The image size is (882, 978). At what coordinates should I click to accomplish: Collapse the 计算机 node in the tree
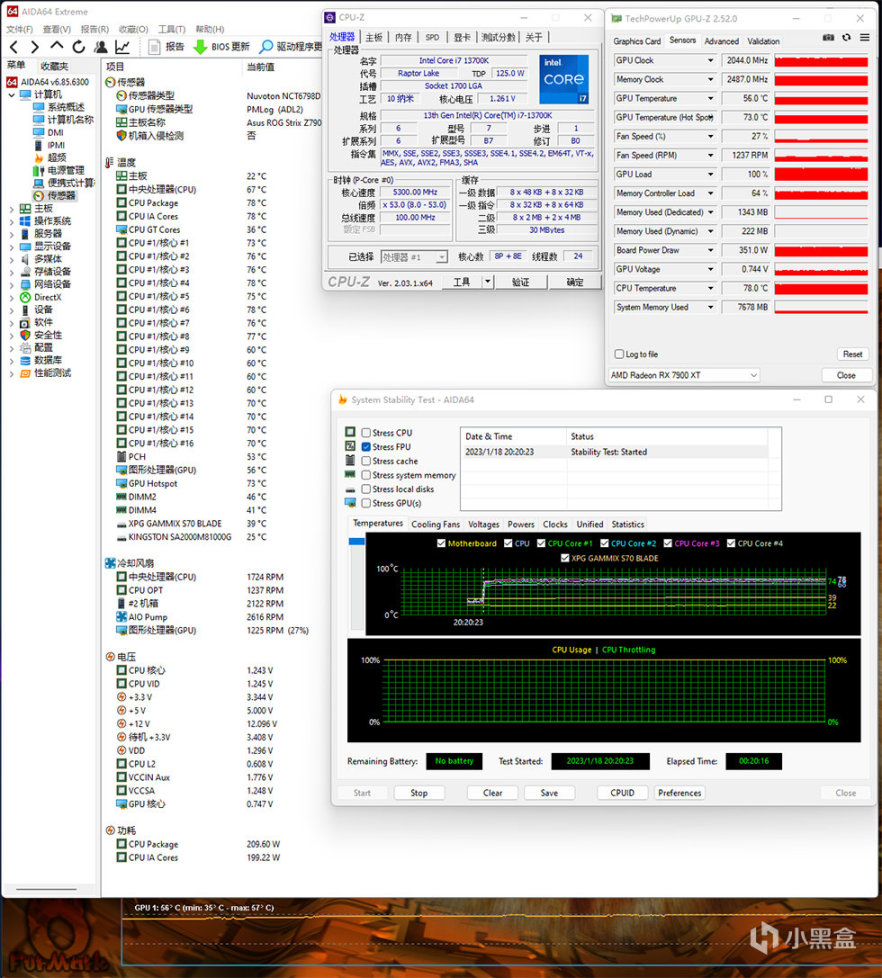pos(11,95)
